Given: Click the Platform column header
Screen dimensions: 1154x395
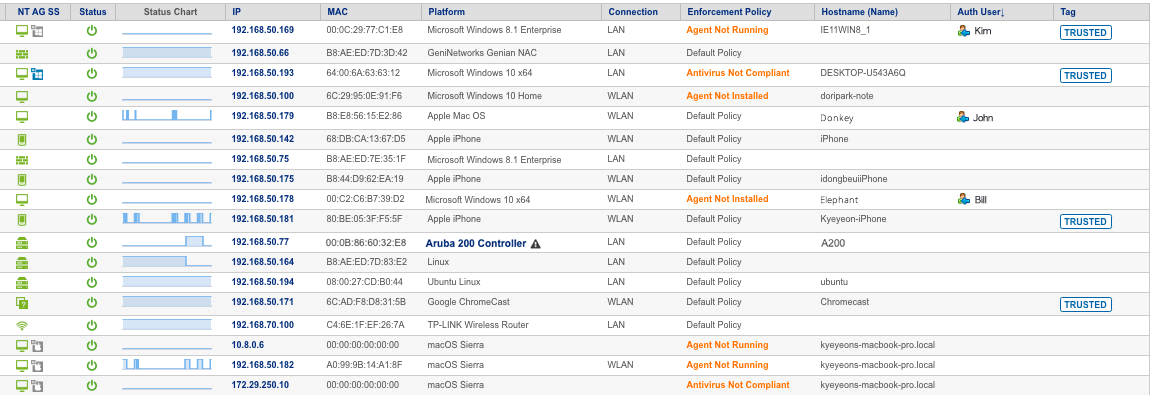Looking at the screenshot, I should 446,12.
